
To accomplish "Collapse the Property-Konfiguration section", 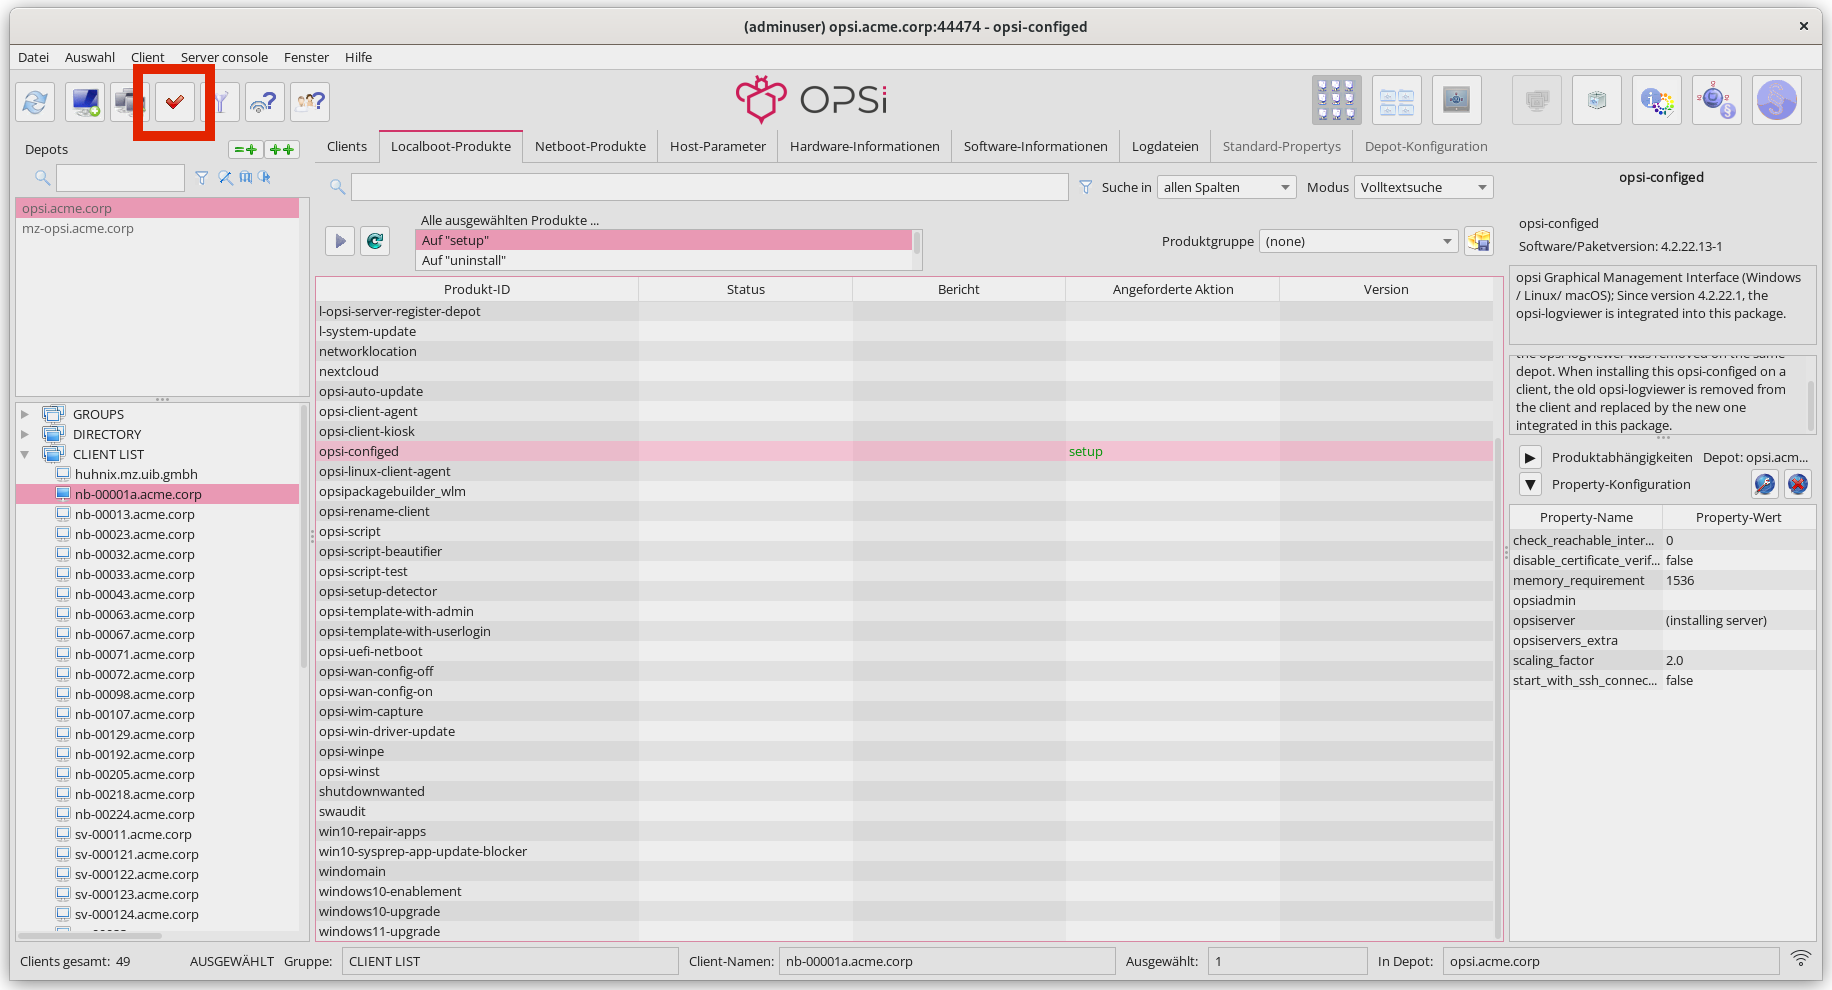I will coord(1530,484).
